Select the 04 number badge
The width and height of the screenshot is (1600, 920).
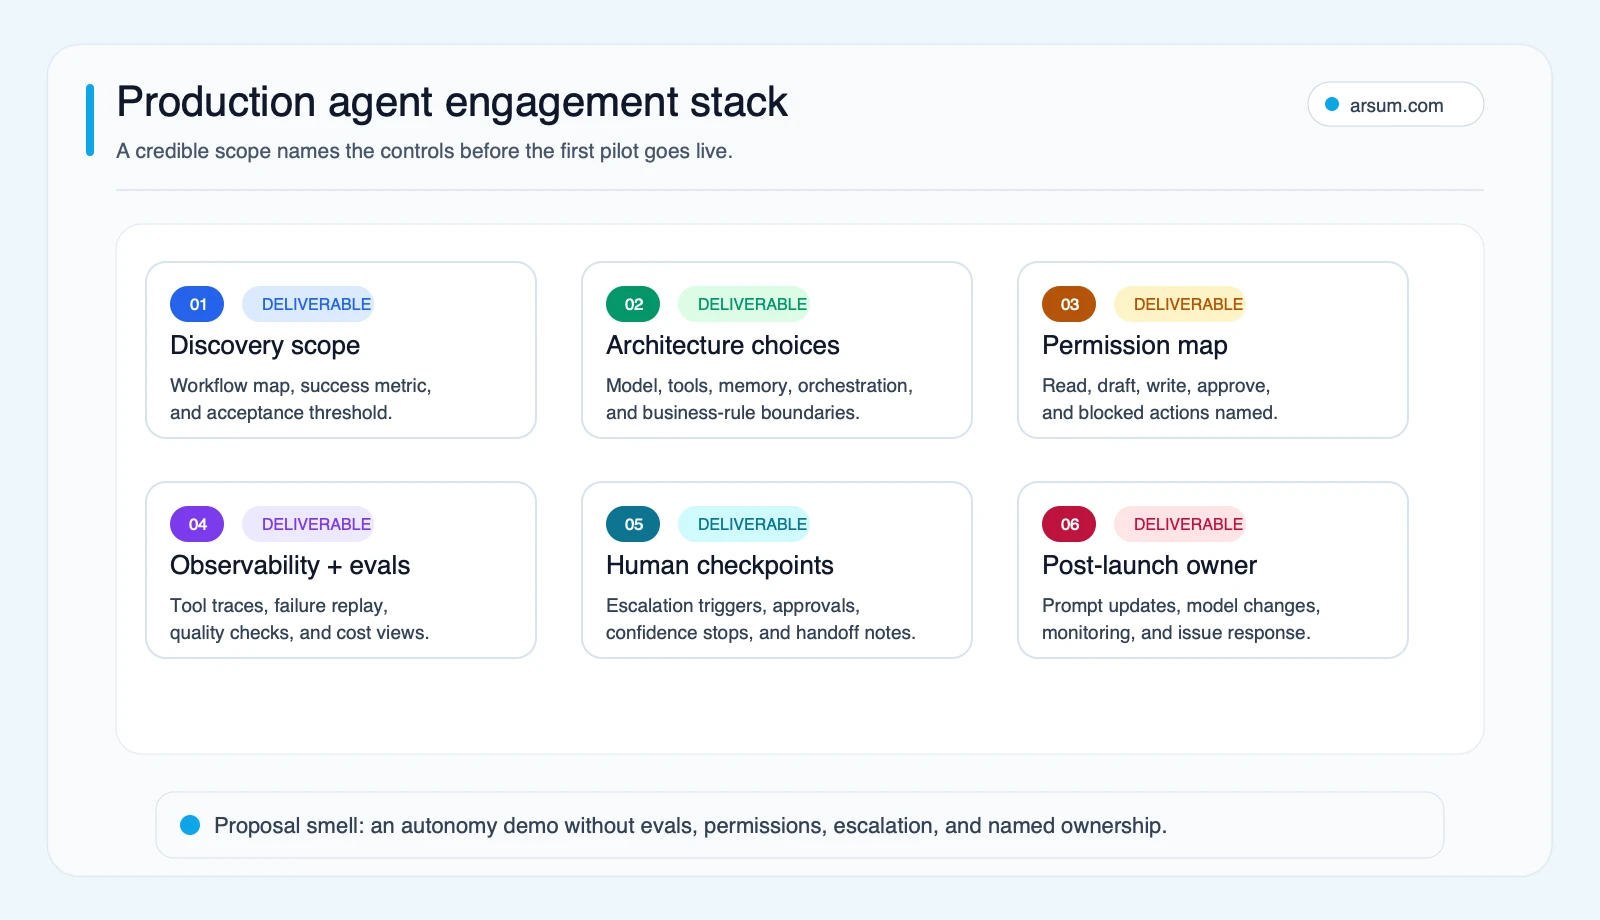click(x=197, y=524)
